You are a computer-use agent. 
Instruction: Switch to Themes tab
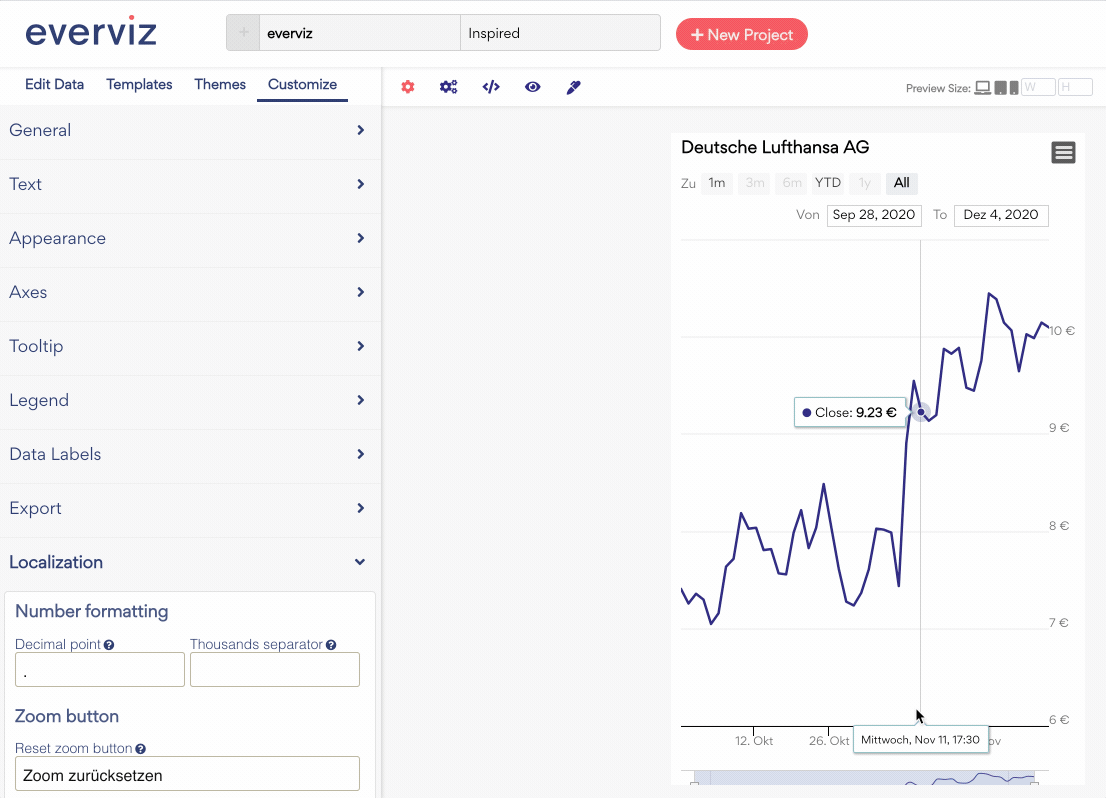[220, 84]
